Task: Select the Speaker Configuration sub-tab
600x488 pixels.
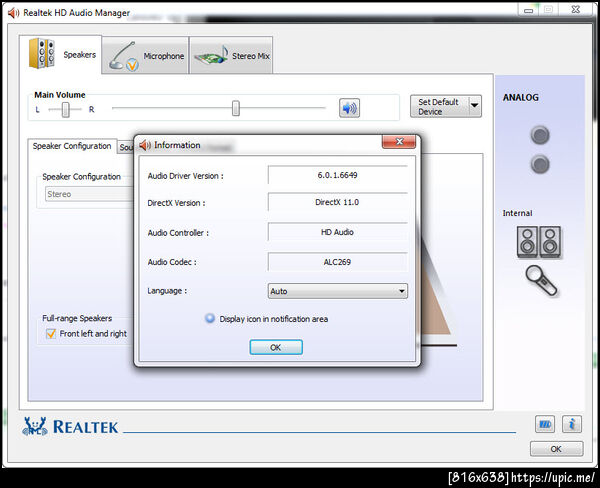Action: [x=72, y=146]
